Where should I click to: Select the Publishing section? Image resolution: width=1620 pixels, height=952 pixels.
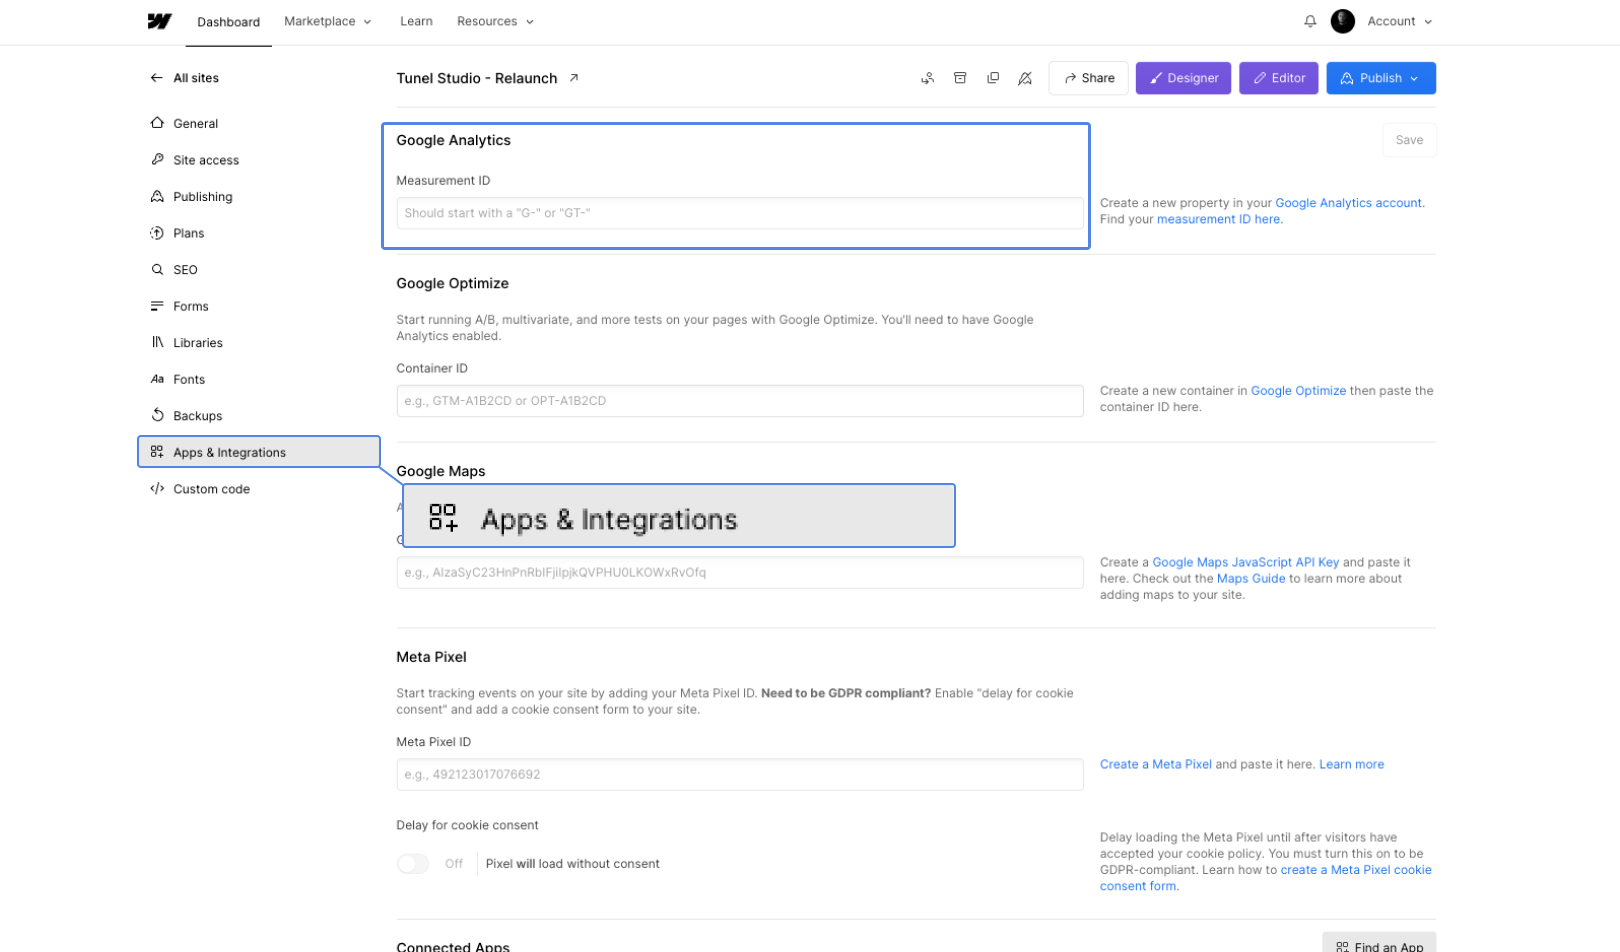(203, 196)
